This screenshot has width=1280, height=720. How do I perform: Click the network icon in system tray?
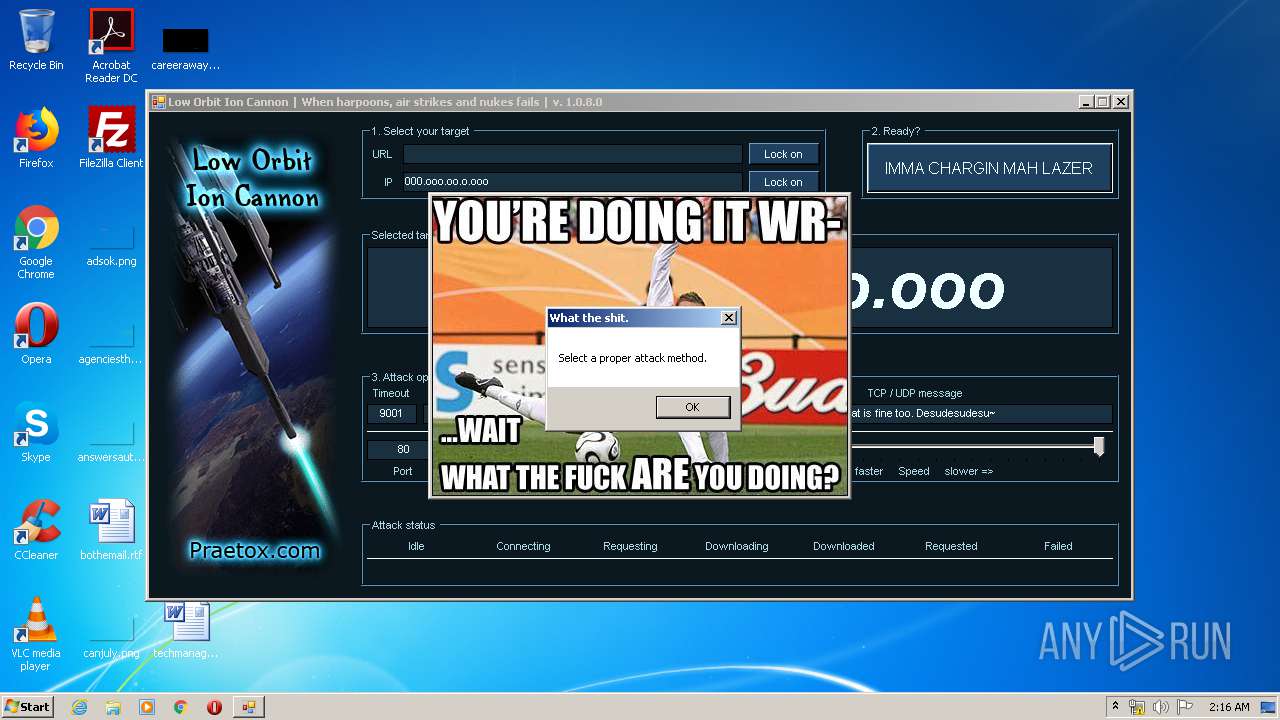pos(1137,707)
